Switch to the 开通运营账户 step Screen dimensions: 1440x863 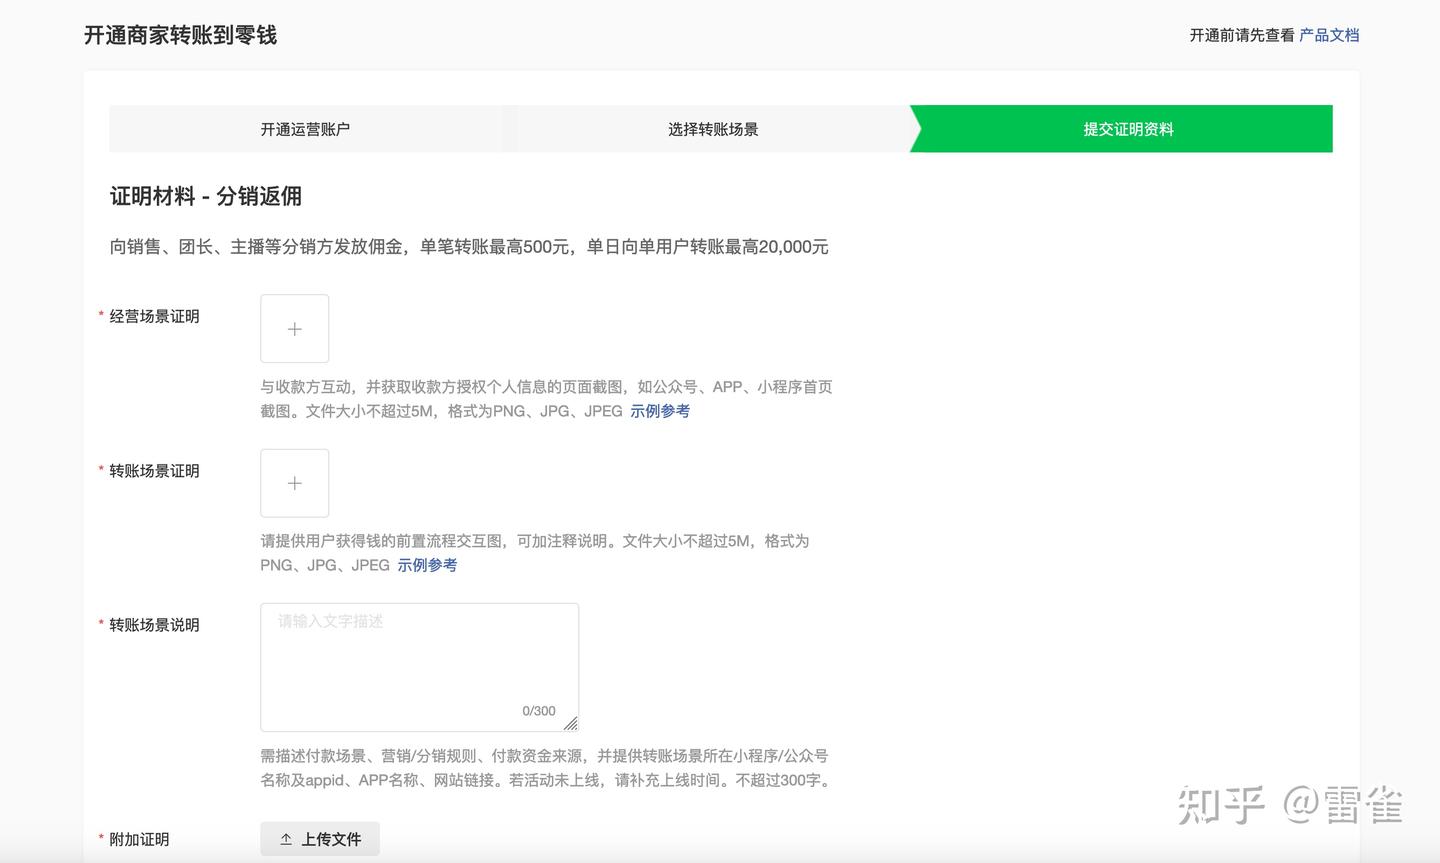[x=305, y=128]
